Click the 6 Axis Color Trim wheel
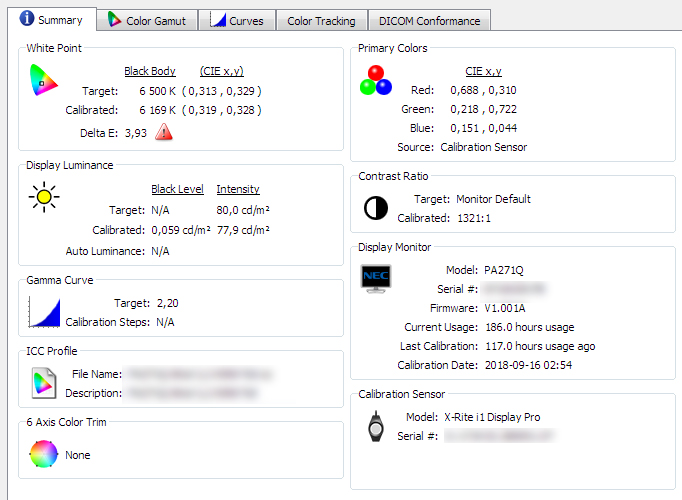 (44, 454)
